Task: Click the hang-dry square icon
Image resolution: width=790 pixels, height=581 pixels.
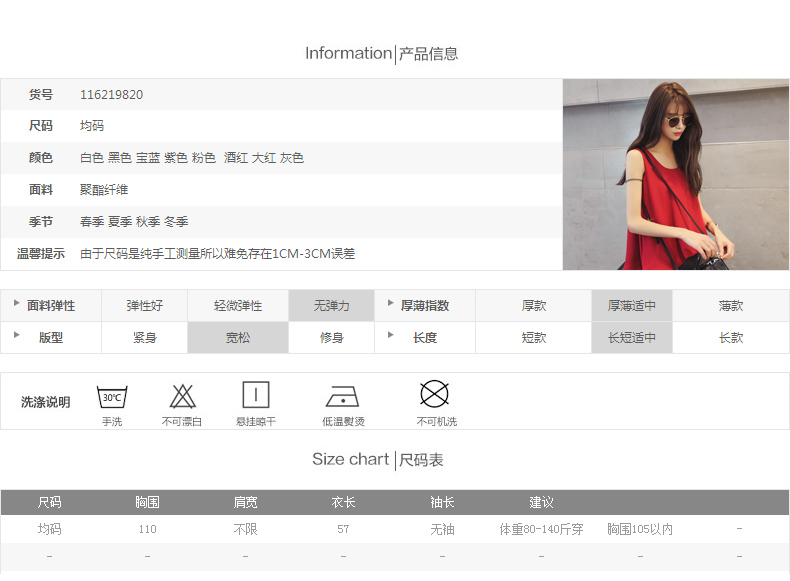Action: 256,395
